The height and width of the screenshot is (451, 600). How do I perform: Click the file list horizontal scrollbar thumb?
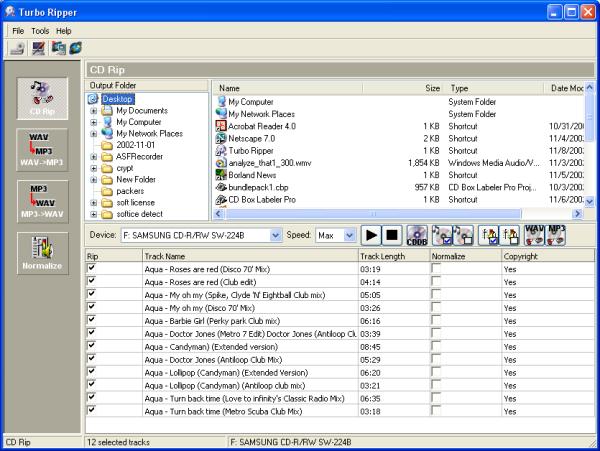tap(373, 214)
